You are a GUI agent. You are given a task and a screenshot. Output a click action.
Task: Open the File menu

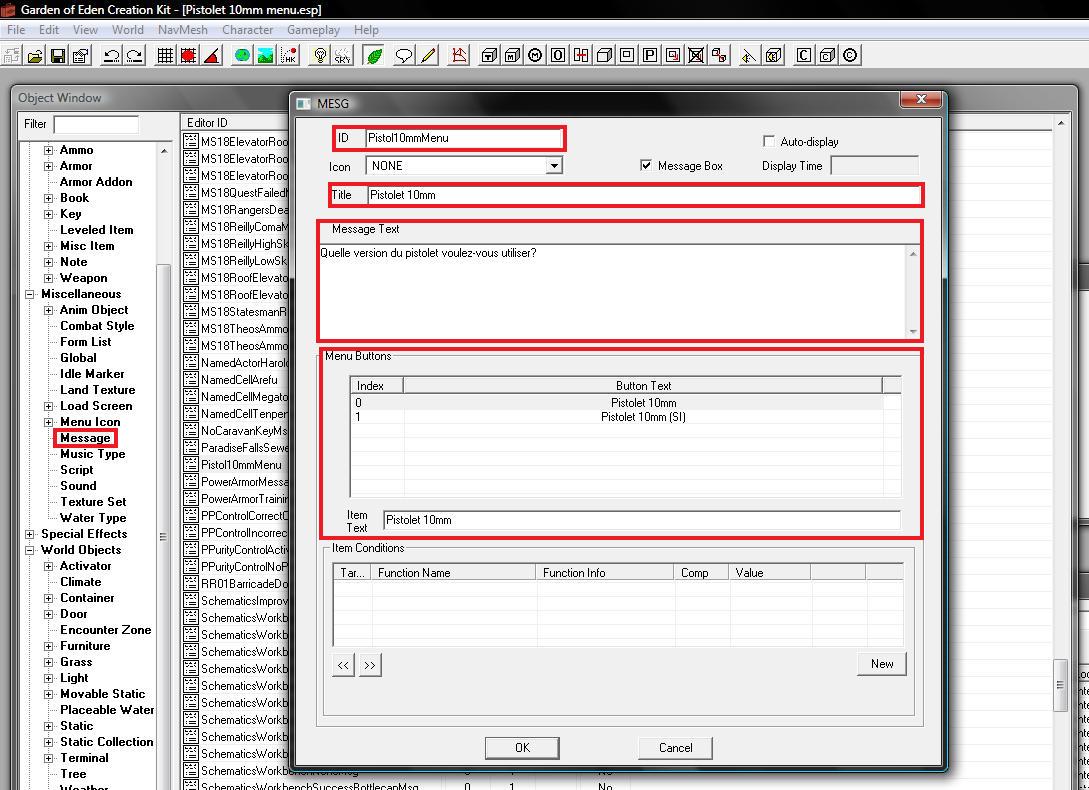(x=16, y=30)
